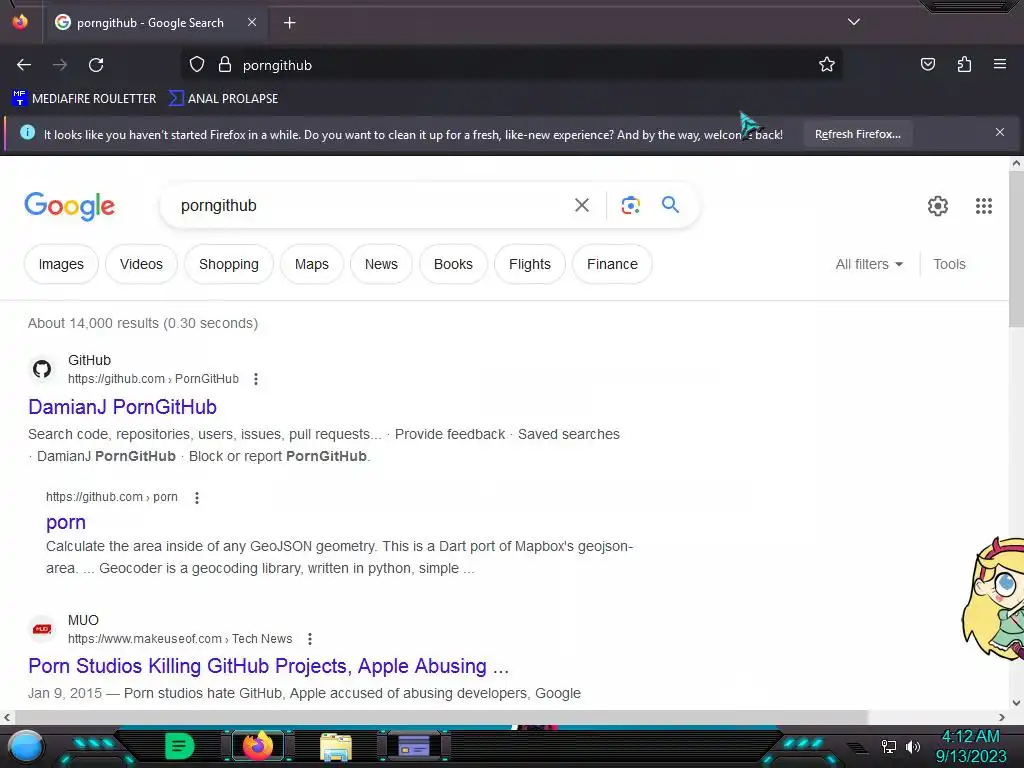
Task: Open the MEDIAFIRE ROULETTER bookmark
Action: pos(84,99)
